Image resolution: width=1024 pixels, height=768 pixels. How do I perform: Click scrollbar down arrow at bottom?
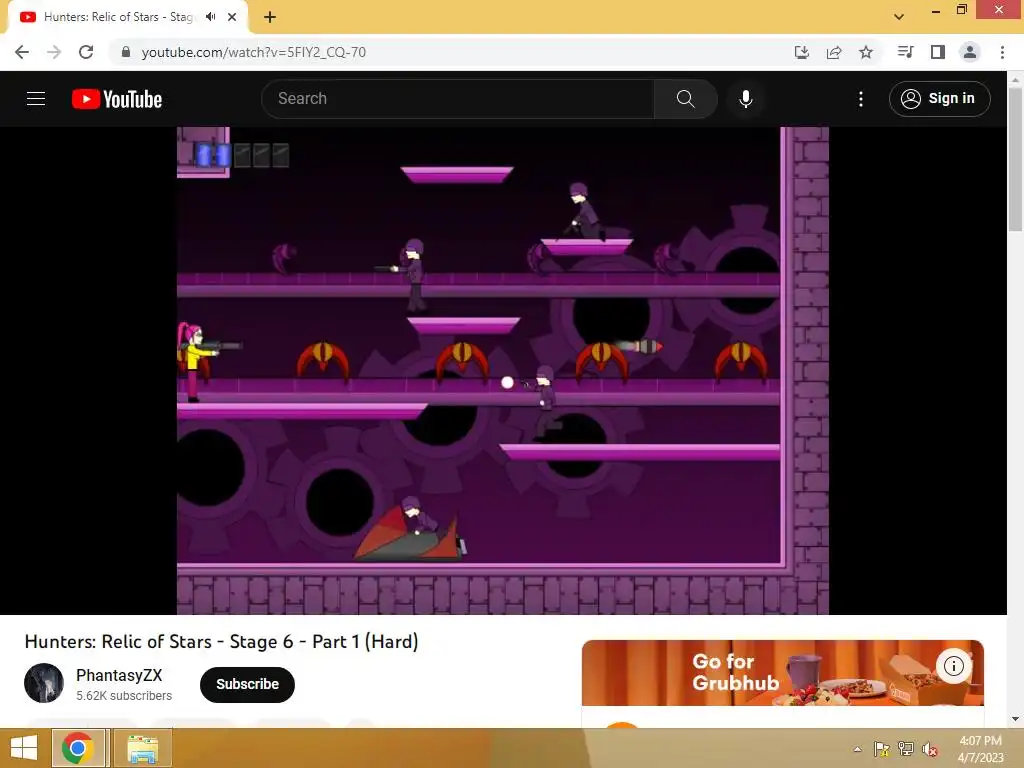tap(1015, 719)
